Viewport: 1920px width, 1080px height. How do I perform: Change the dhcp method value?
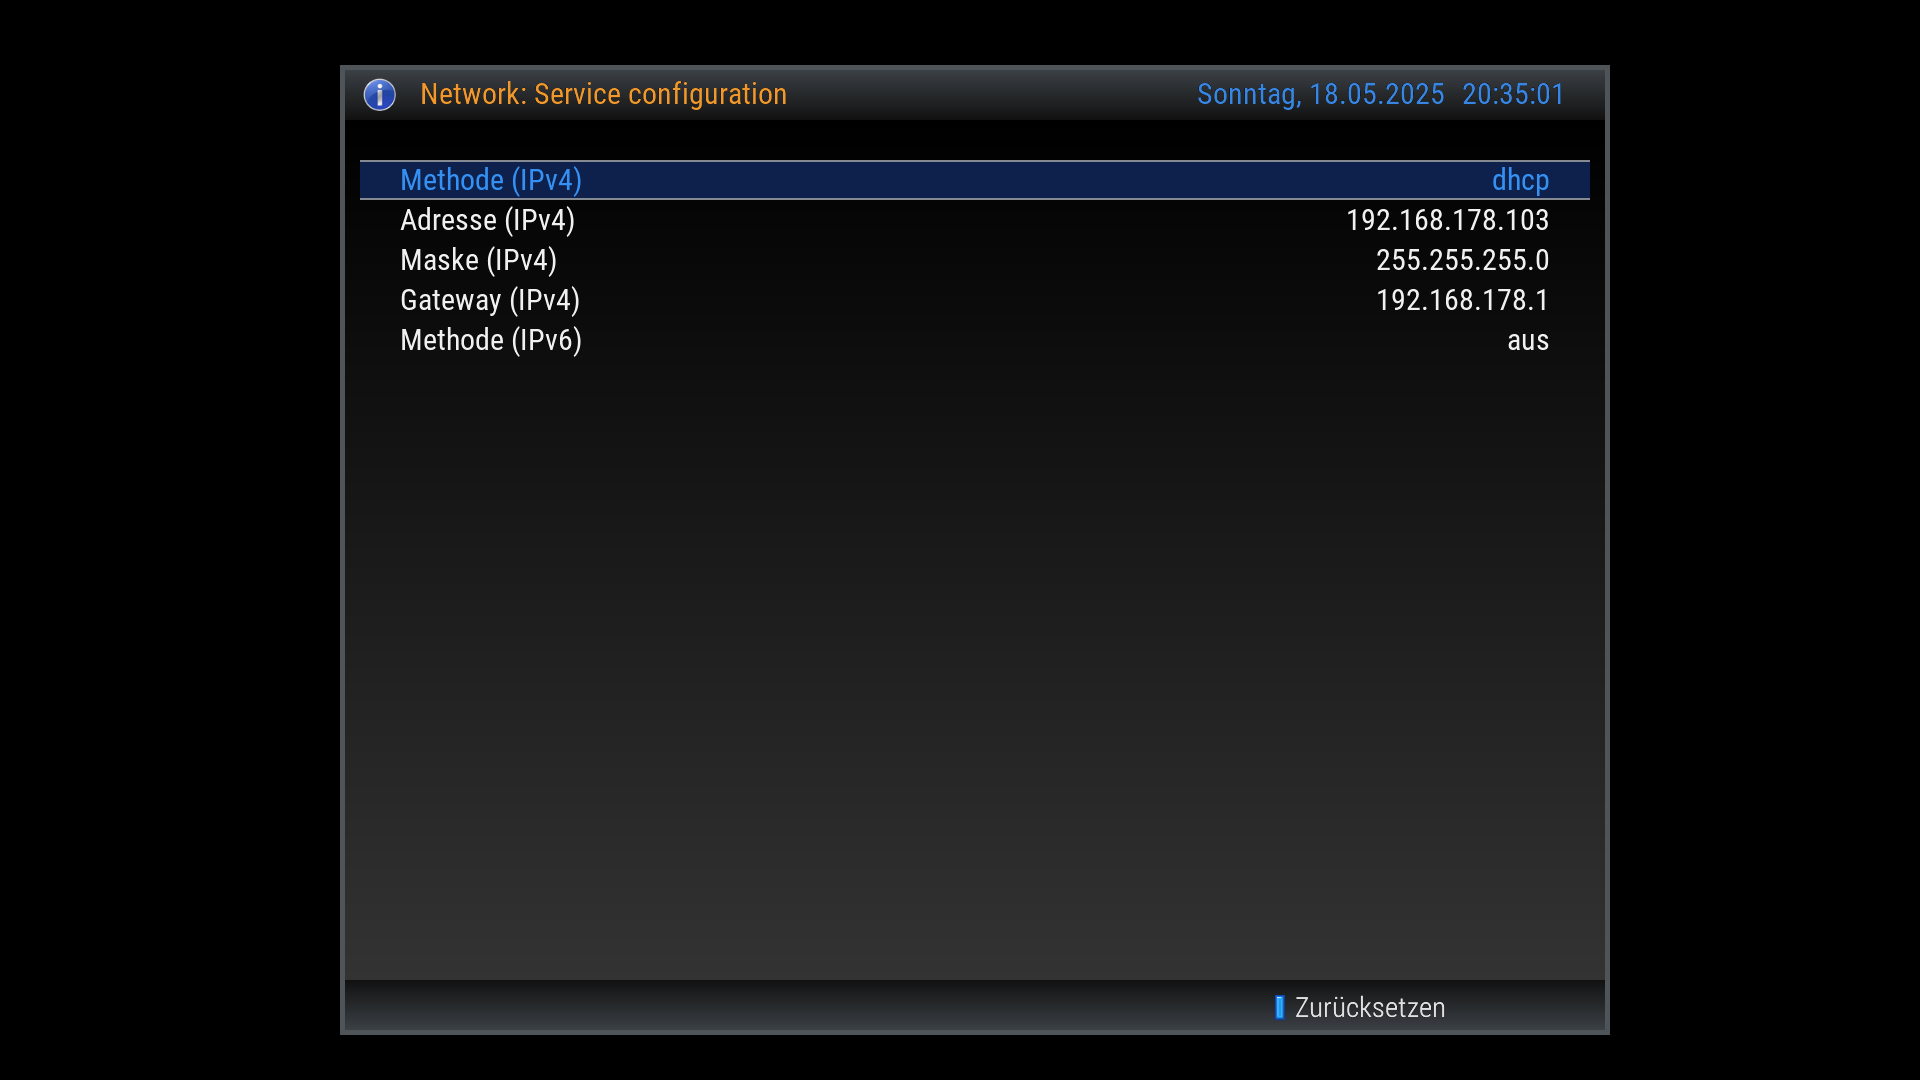[1519, 180]
